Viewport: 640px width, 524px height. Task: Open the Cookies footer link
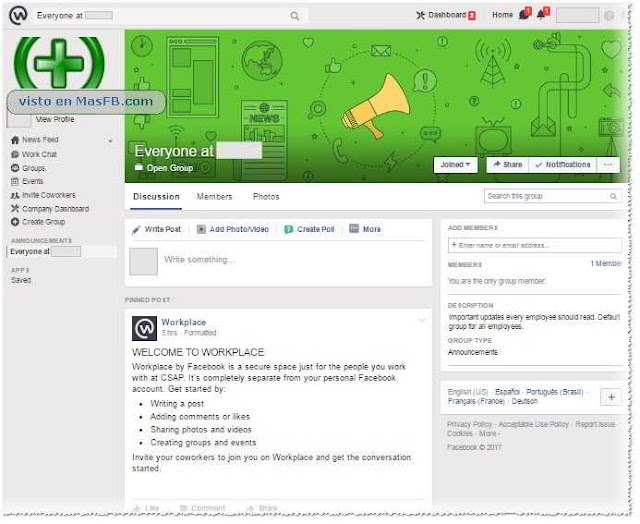tap(460, 433)
